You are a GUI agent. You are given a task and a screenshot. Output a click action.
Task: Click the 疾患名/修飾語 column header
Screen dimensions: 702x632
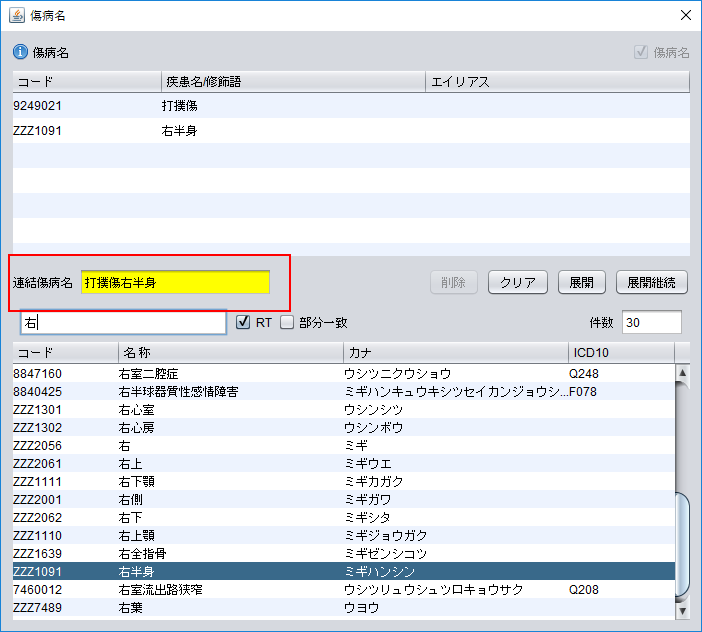pos(291,81)
